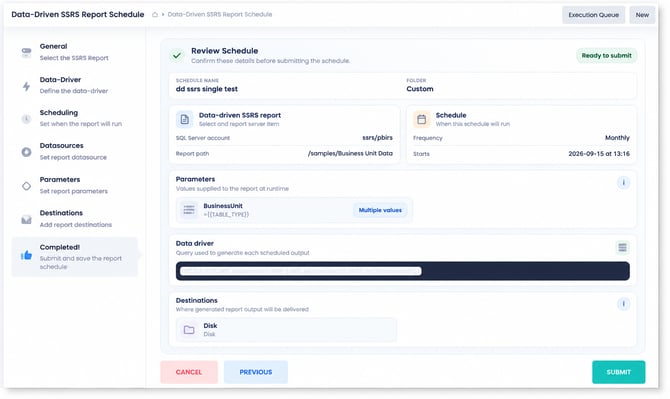Viewport: 670px width, 399px height.
Task: Click the Cancel button
Action: pos(189,372)
